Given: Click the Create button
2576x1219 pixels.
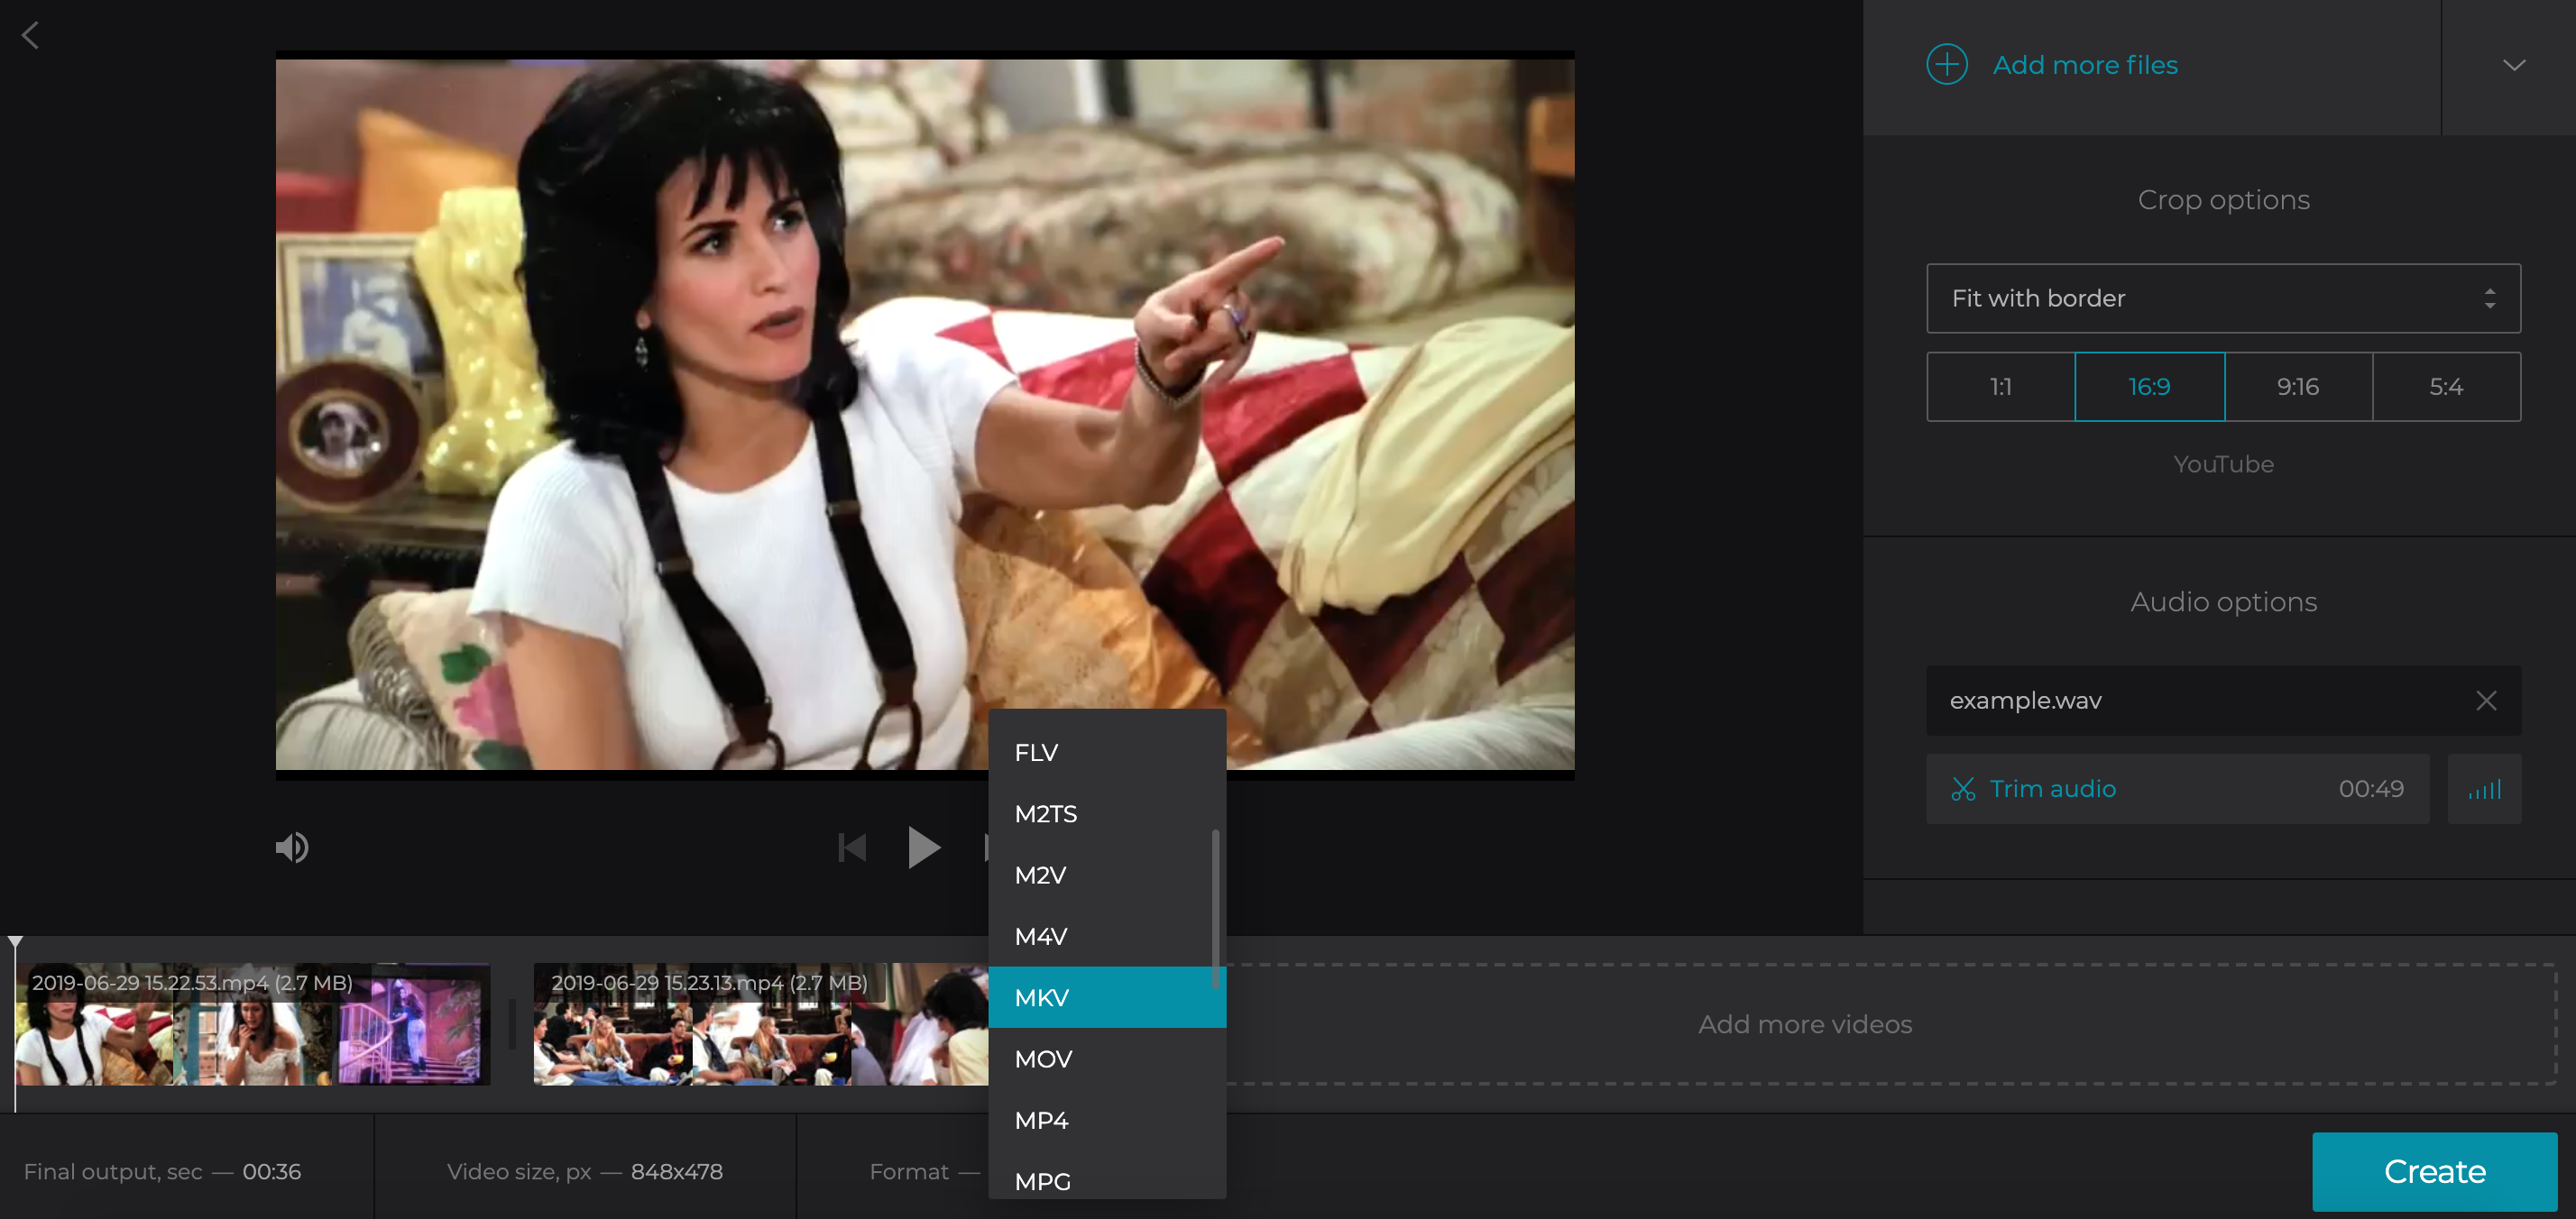Looking at the screenshot, I should point(2434,1171).
